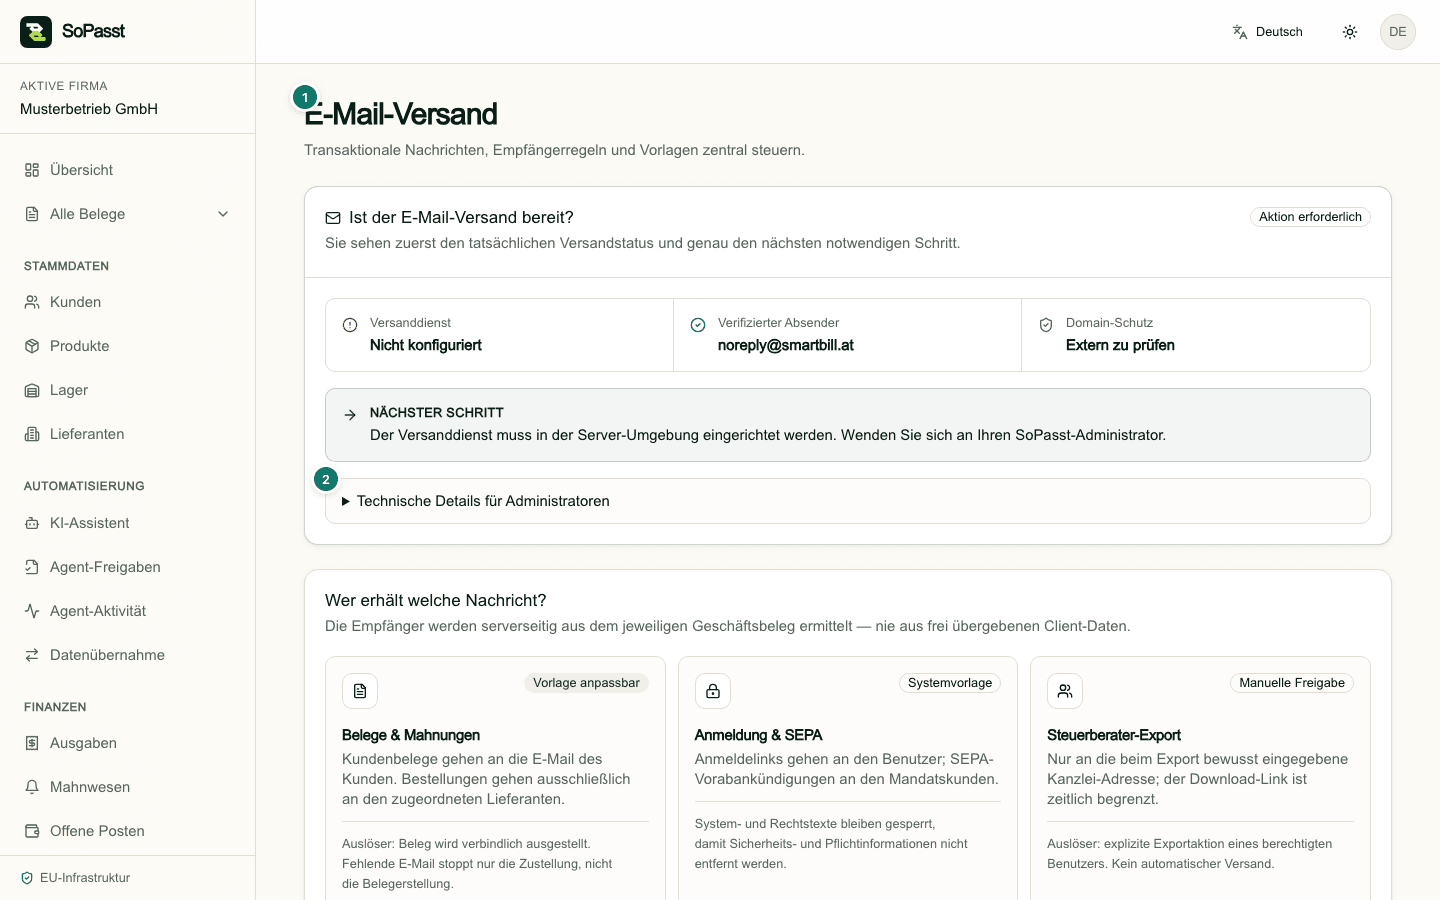Open the Deutsch language selector
Viewport: 1440px width, 900px height.
coord(1268,32)
